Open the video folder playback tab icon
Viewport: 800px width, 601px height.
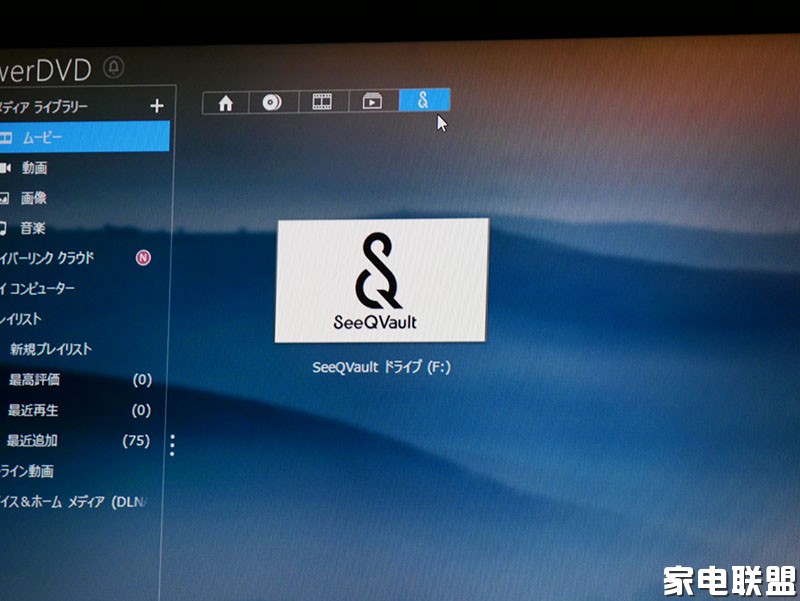click(373, 101)
